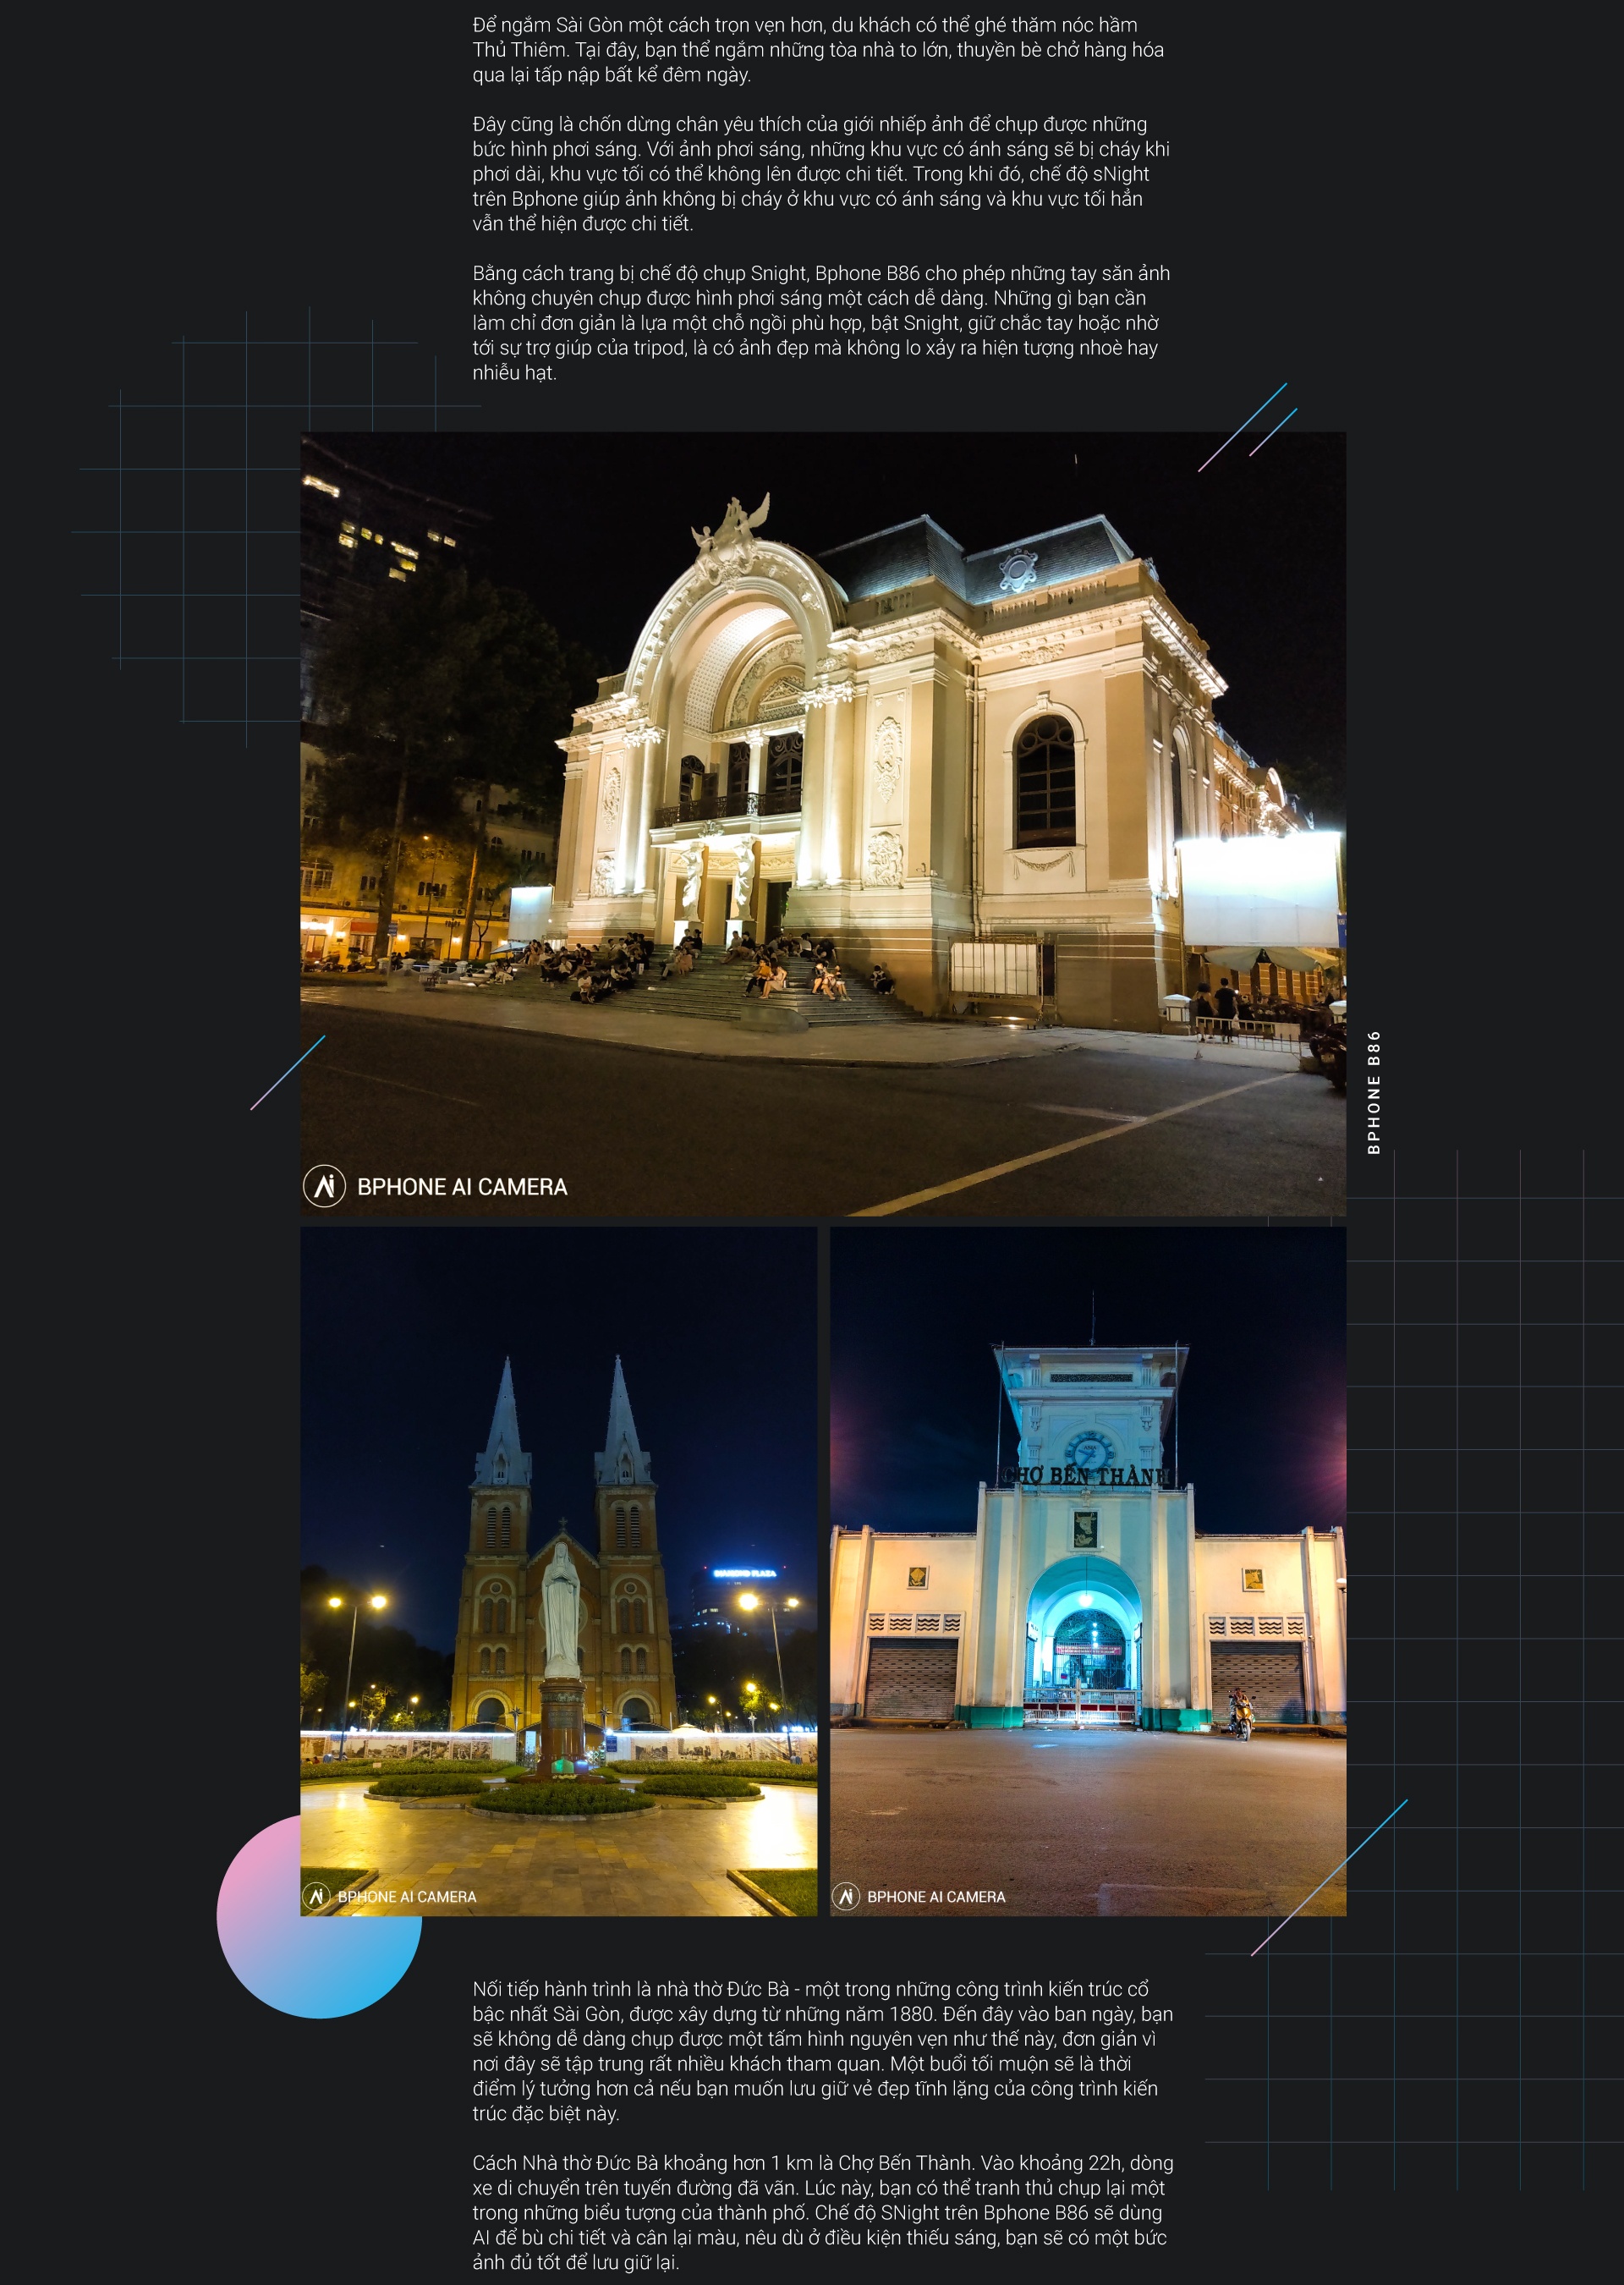
Task: Click the paragraph starting with Để ngắm Sài Gòn
Action: (818, 49)
